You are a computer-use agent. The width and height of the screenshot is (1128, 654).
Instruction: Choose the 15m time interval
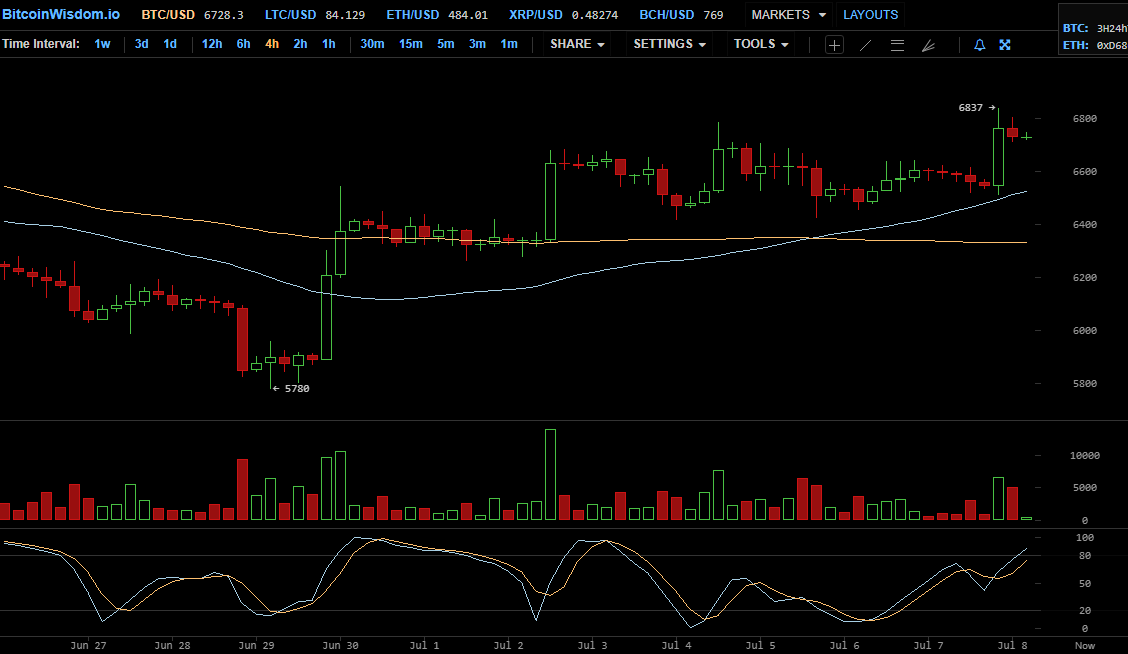[410, 44]
